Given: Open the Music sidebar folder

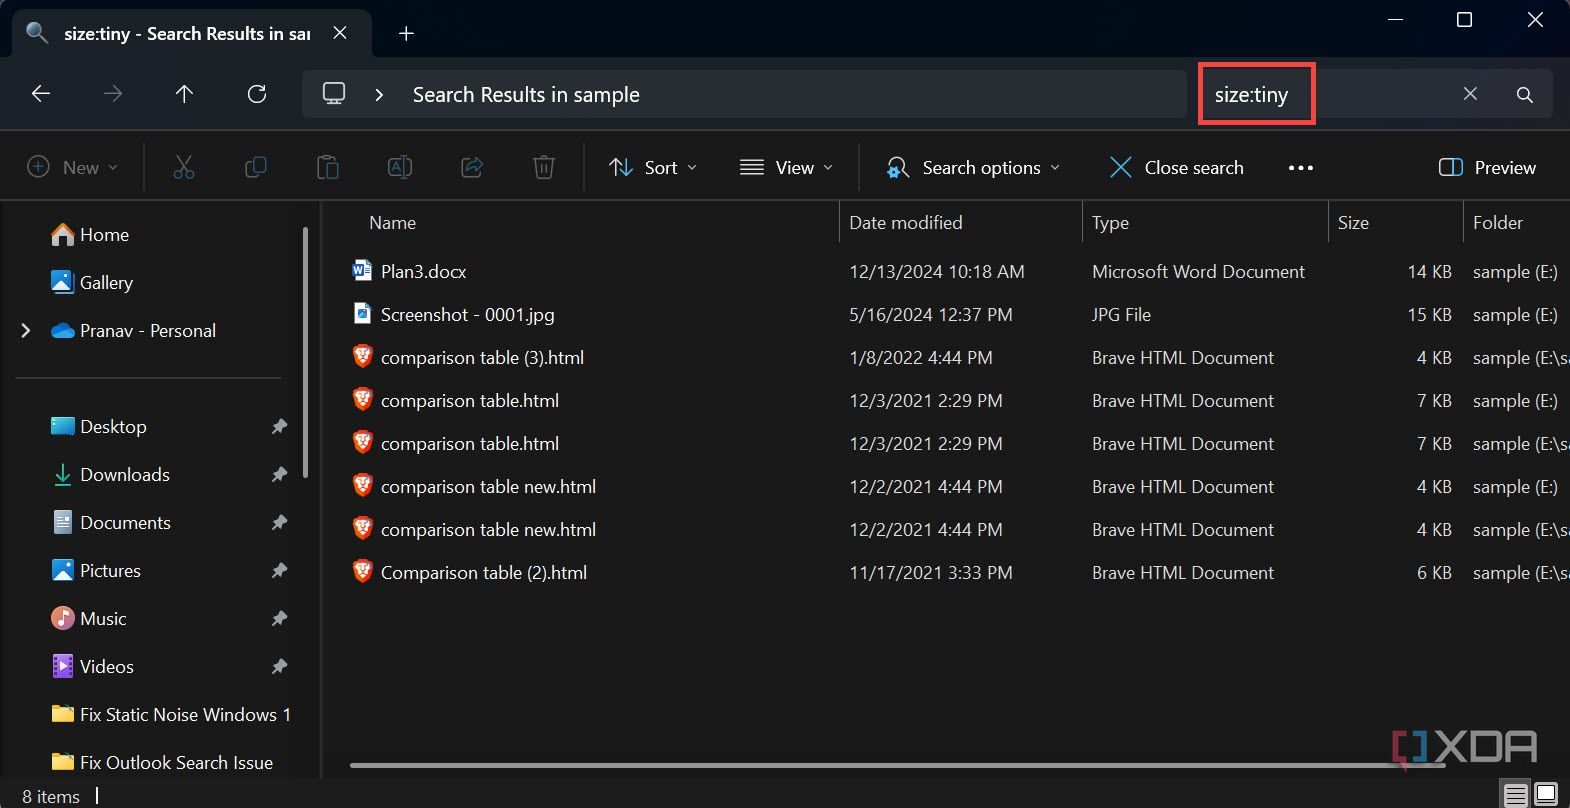Looking at the screenshot, I should [88, 619].
